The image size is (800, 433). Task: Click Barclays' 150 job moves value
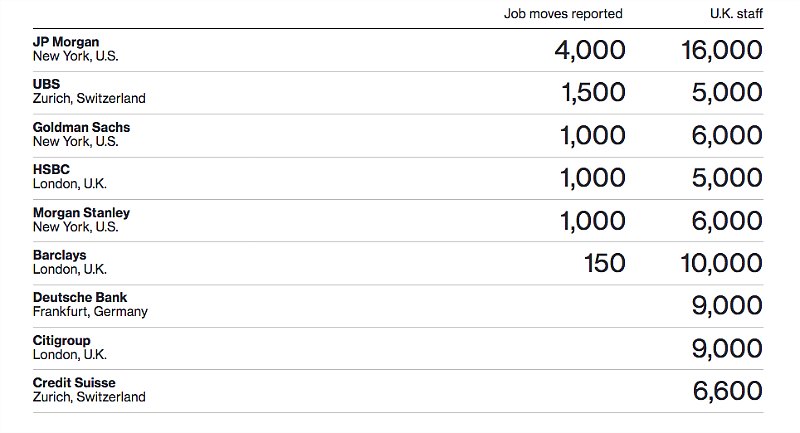coord(604,263)
